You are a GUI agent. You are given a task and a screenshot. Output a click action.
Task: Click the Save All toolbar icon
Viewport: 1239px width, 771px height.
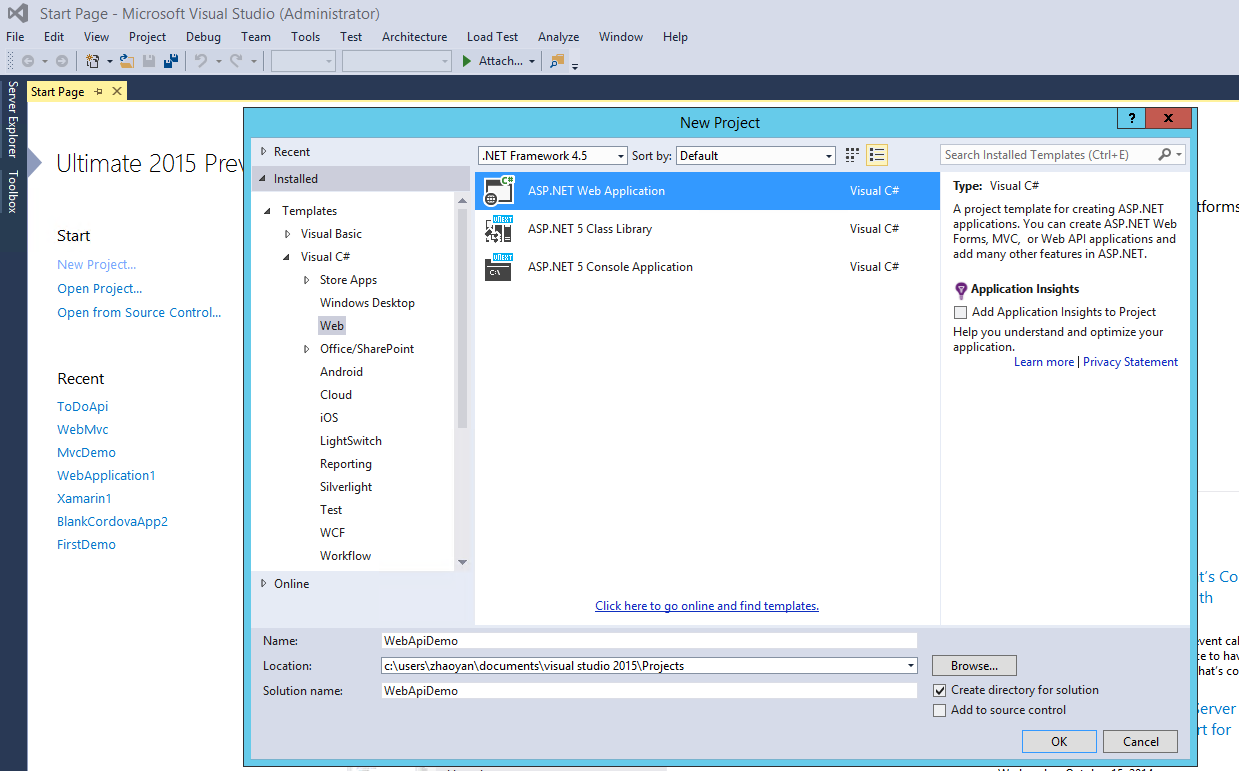coord(171,61)
